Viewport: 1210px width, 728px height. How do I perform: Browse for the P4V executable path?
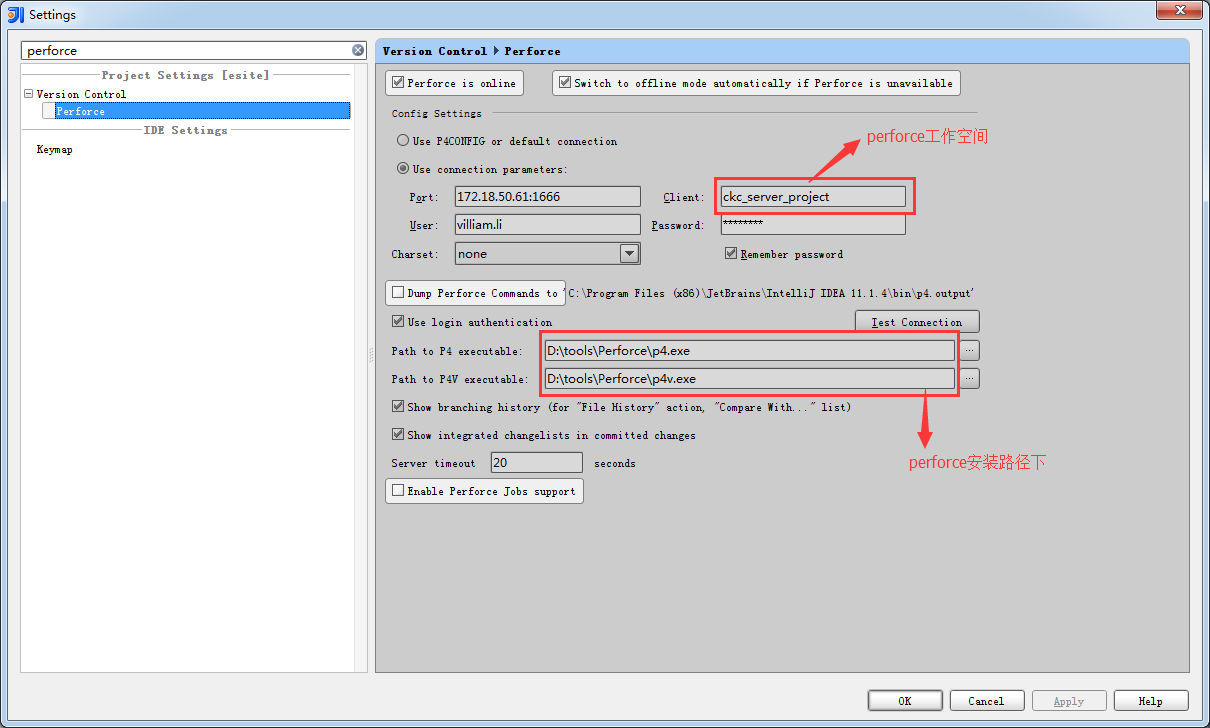tap(969, 379)
